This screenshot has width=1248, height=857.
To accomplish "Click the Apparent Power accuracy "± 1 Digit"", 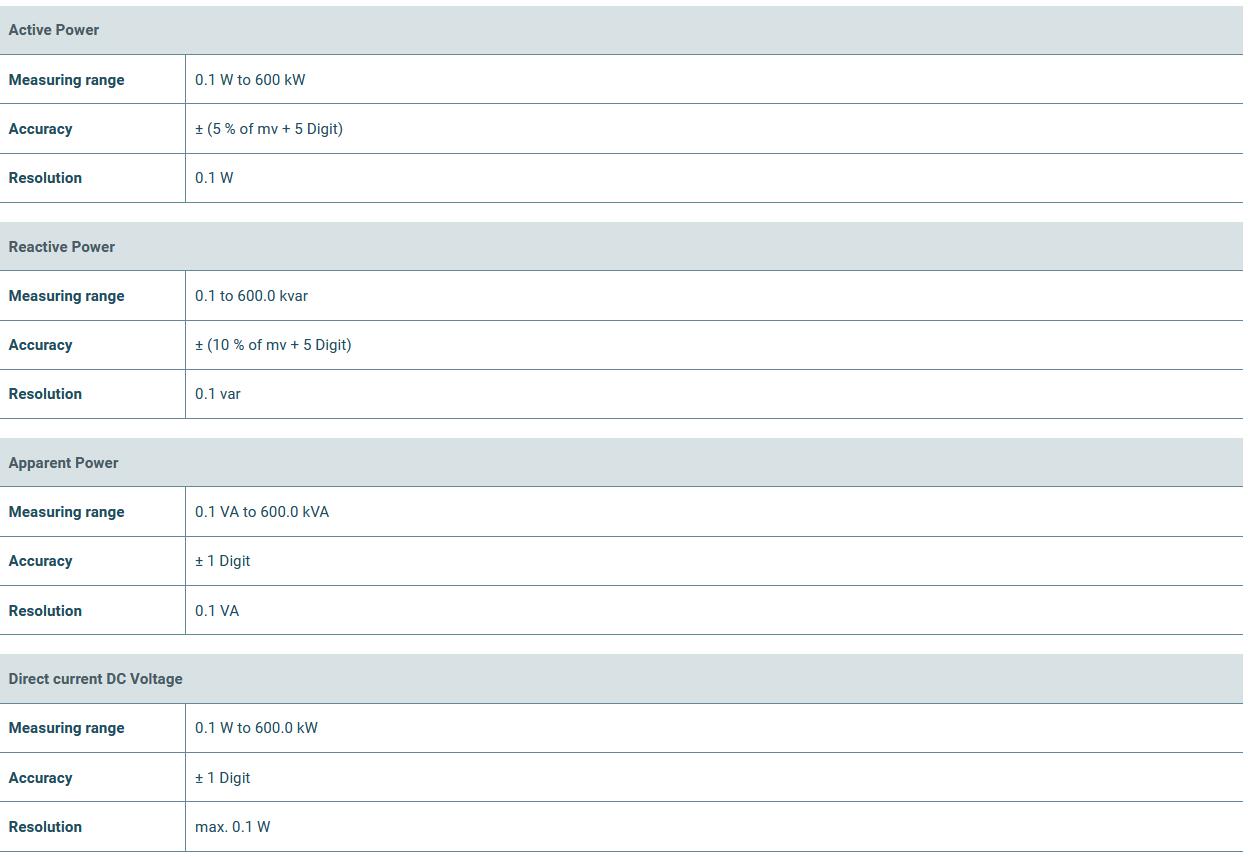I will tap(223, 561).
